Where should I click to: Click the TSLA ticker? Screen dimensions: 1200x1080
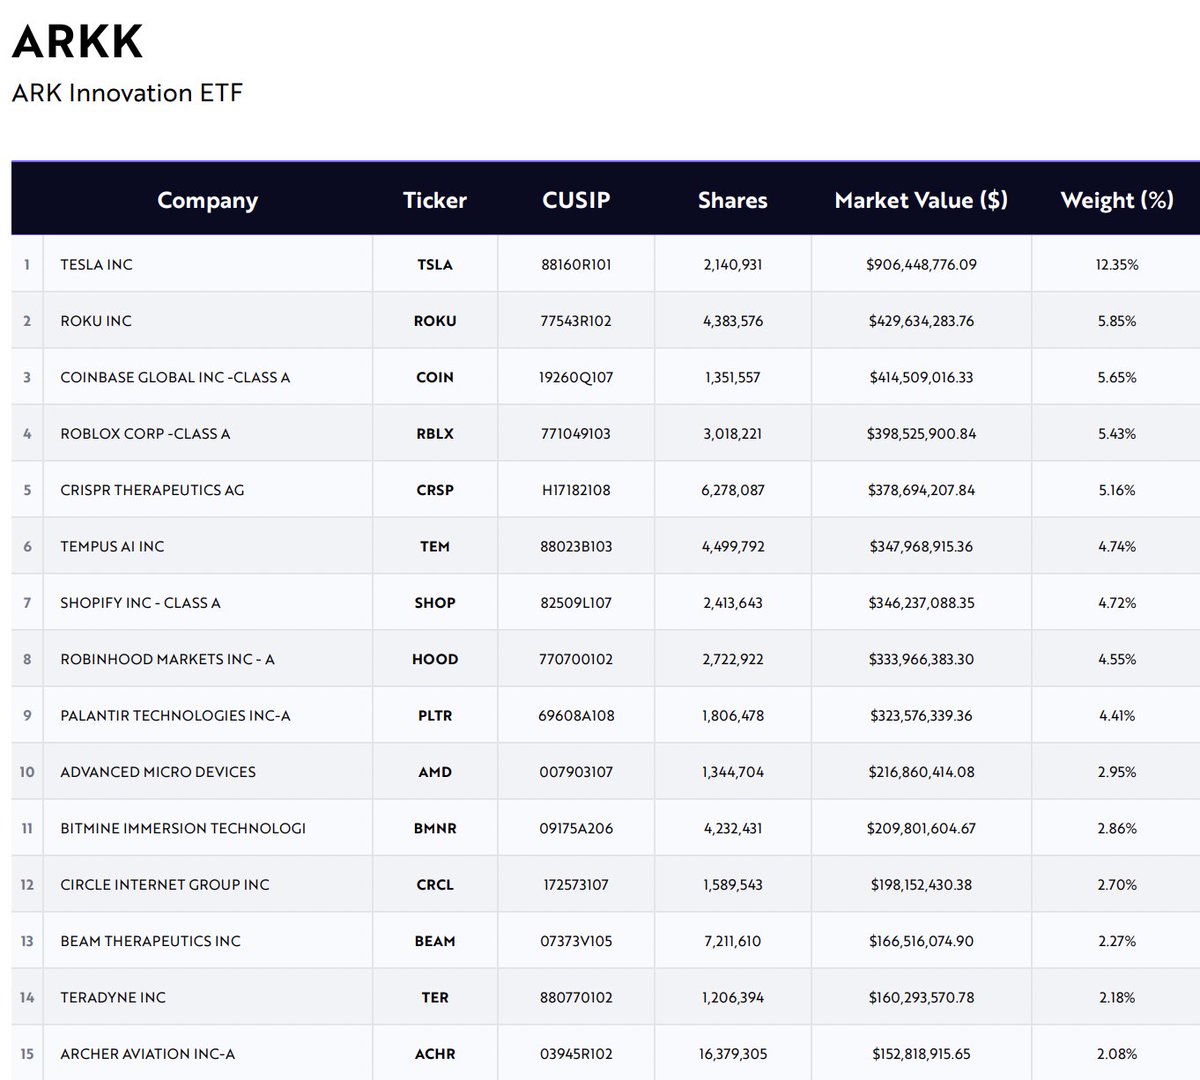[435, 265]
